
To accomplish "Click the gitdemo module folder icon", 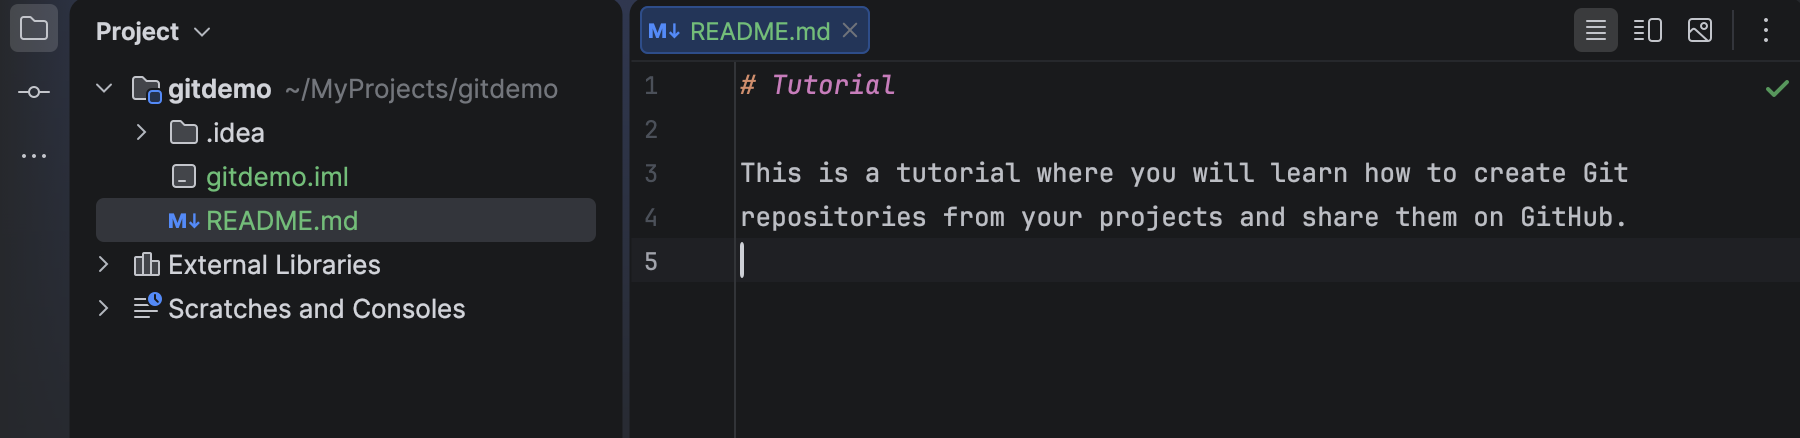I will (x=147, y=89).
